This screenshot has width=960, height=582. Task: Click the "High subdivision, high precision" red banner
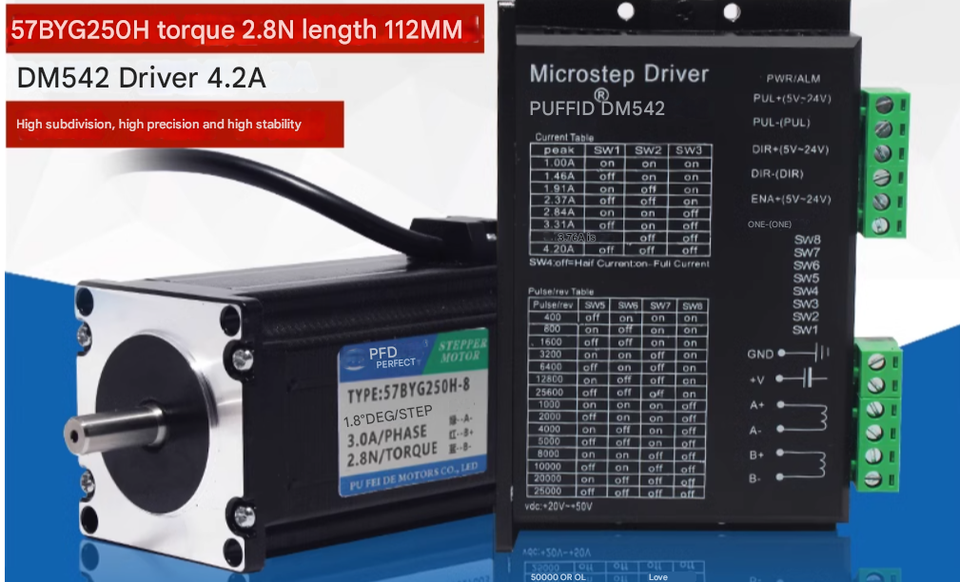pos(174,124)
